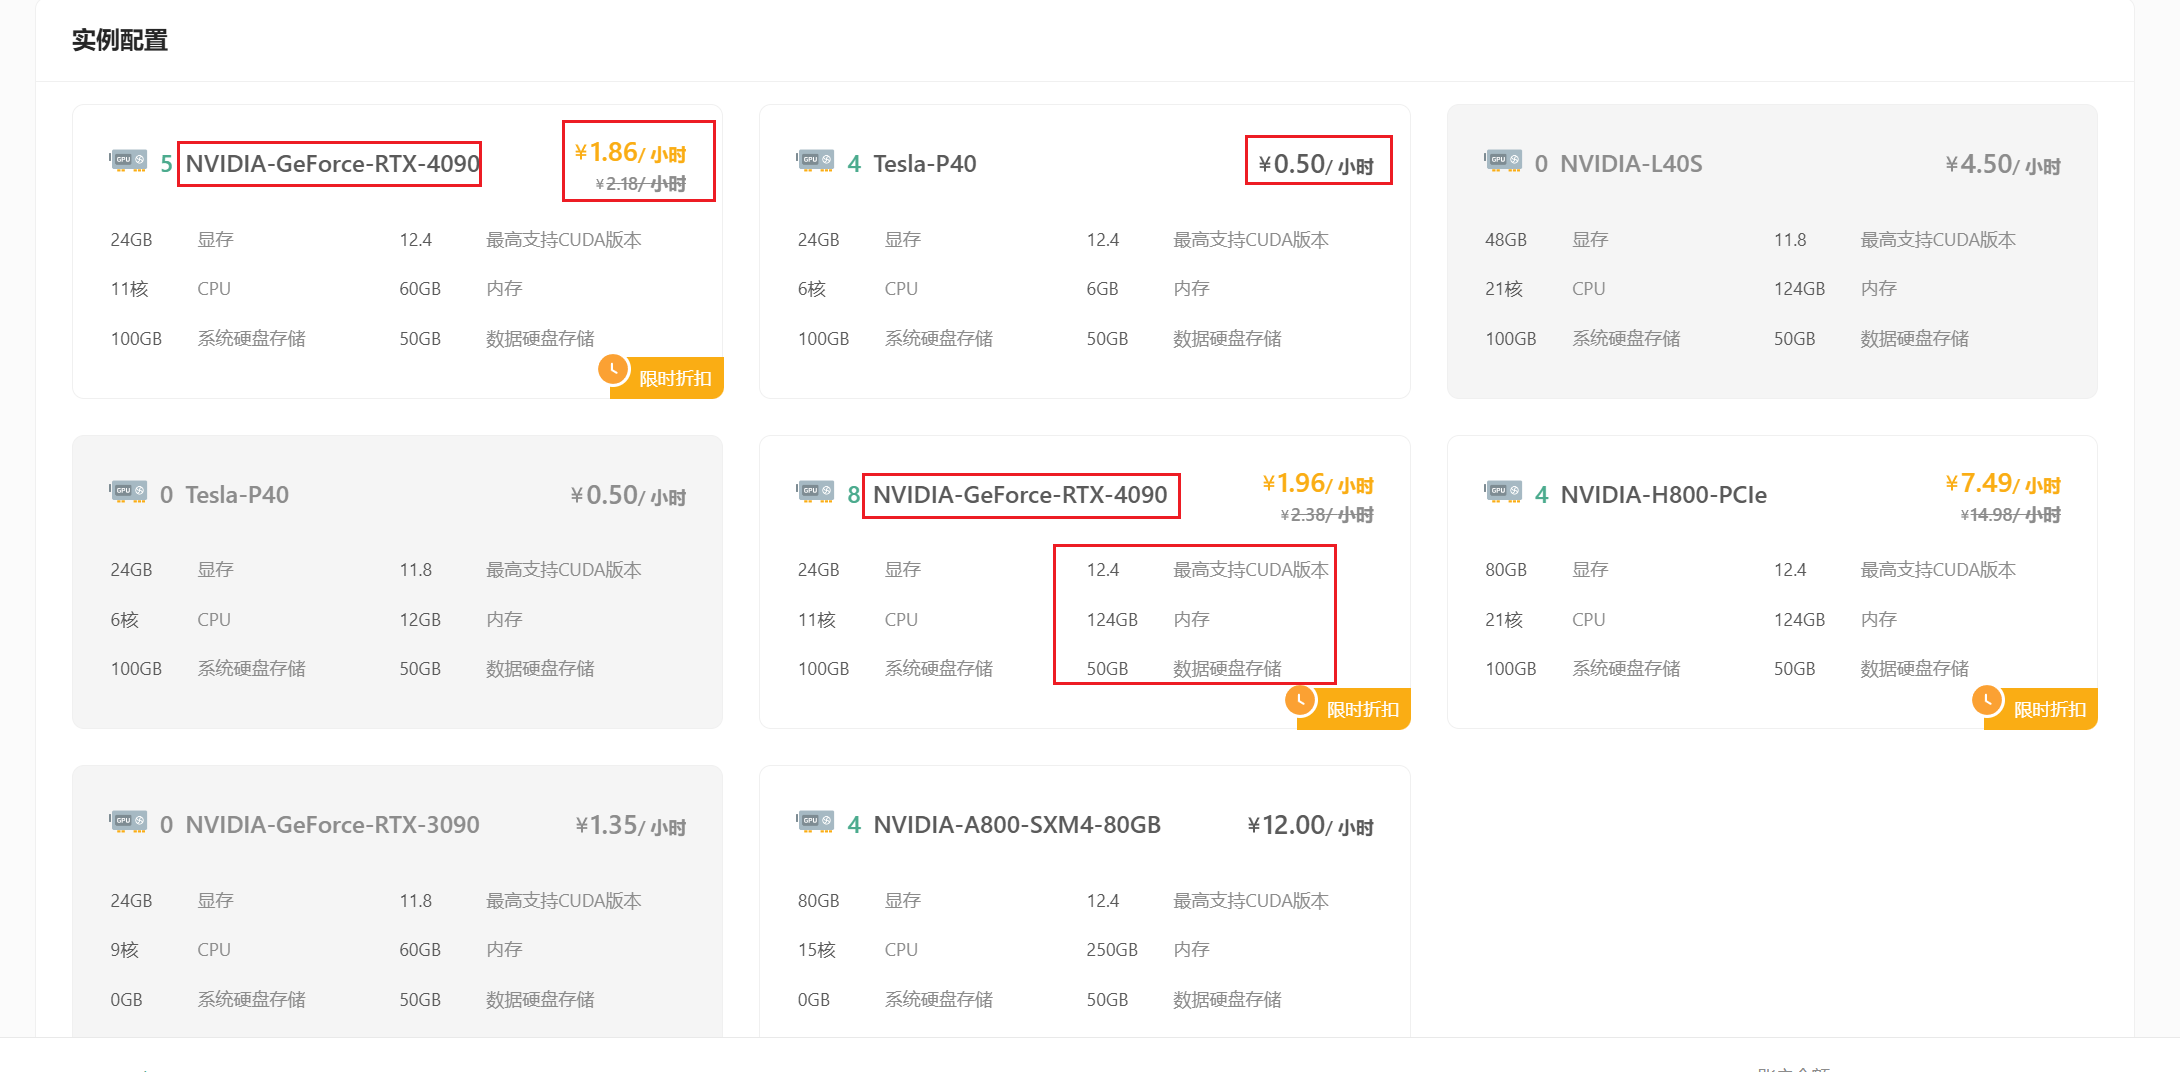
Task: Click the 实例配置 section heading
Action: pos(120,40)
